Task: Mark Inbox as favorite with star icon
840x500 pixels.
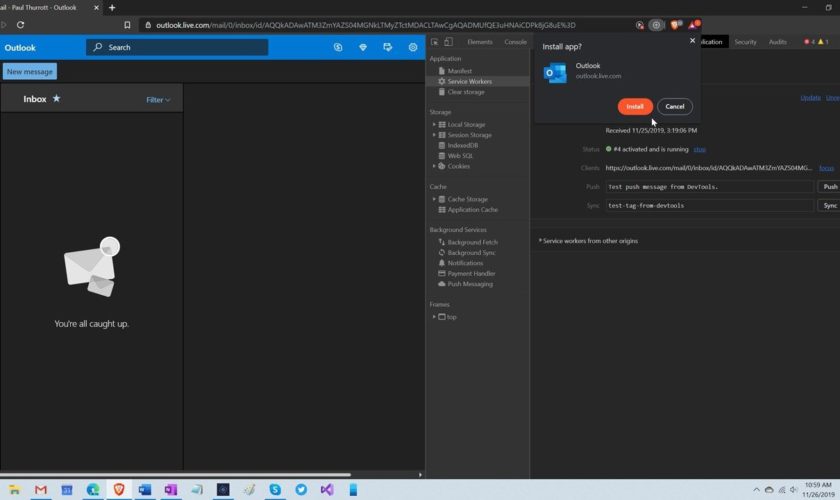Action: pyautogui.click(x=56, y=99)
